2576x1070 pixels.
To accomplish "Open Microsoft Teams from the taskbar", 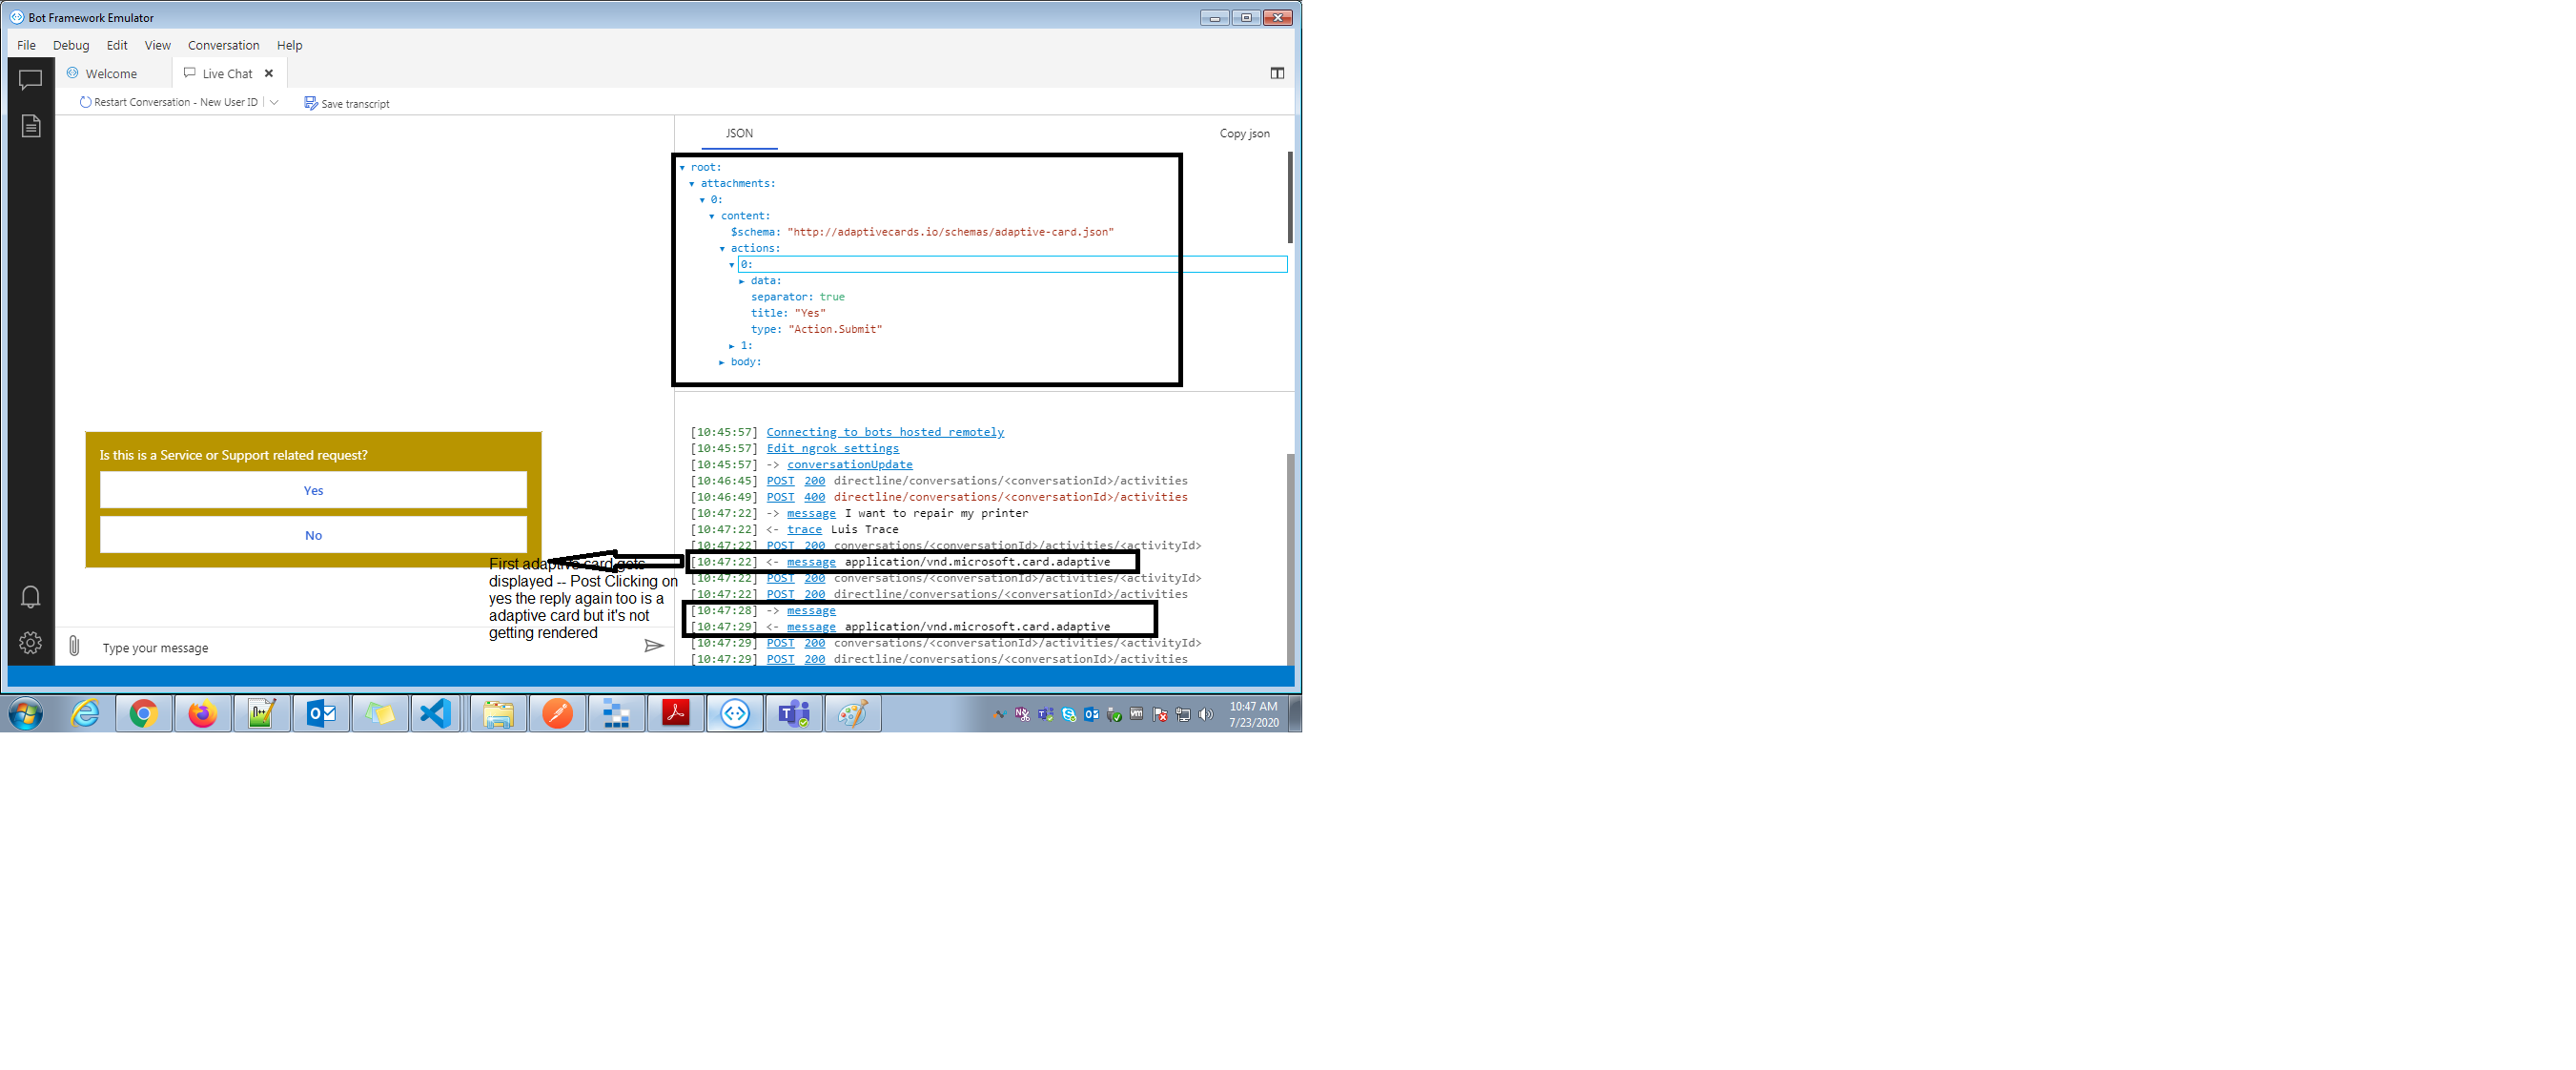I will (793, 713).
